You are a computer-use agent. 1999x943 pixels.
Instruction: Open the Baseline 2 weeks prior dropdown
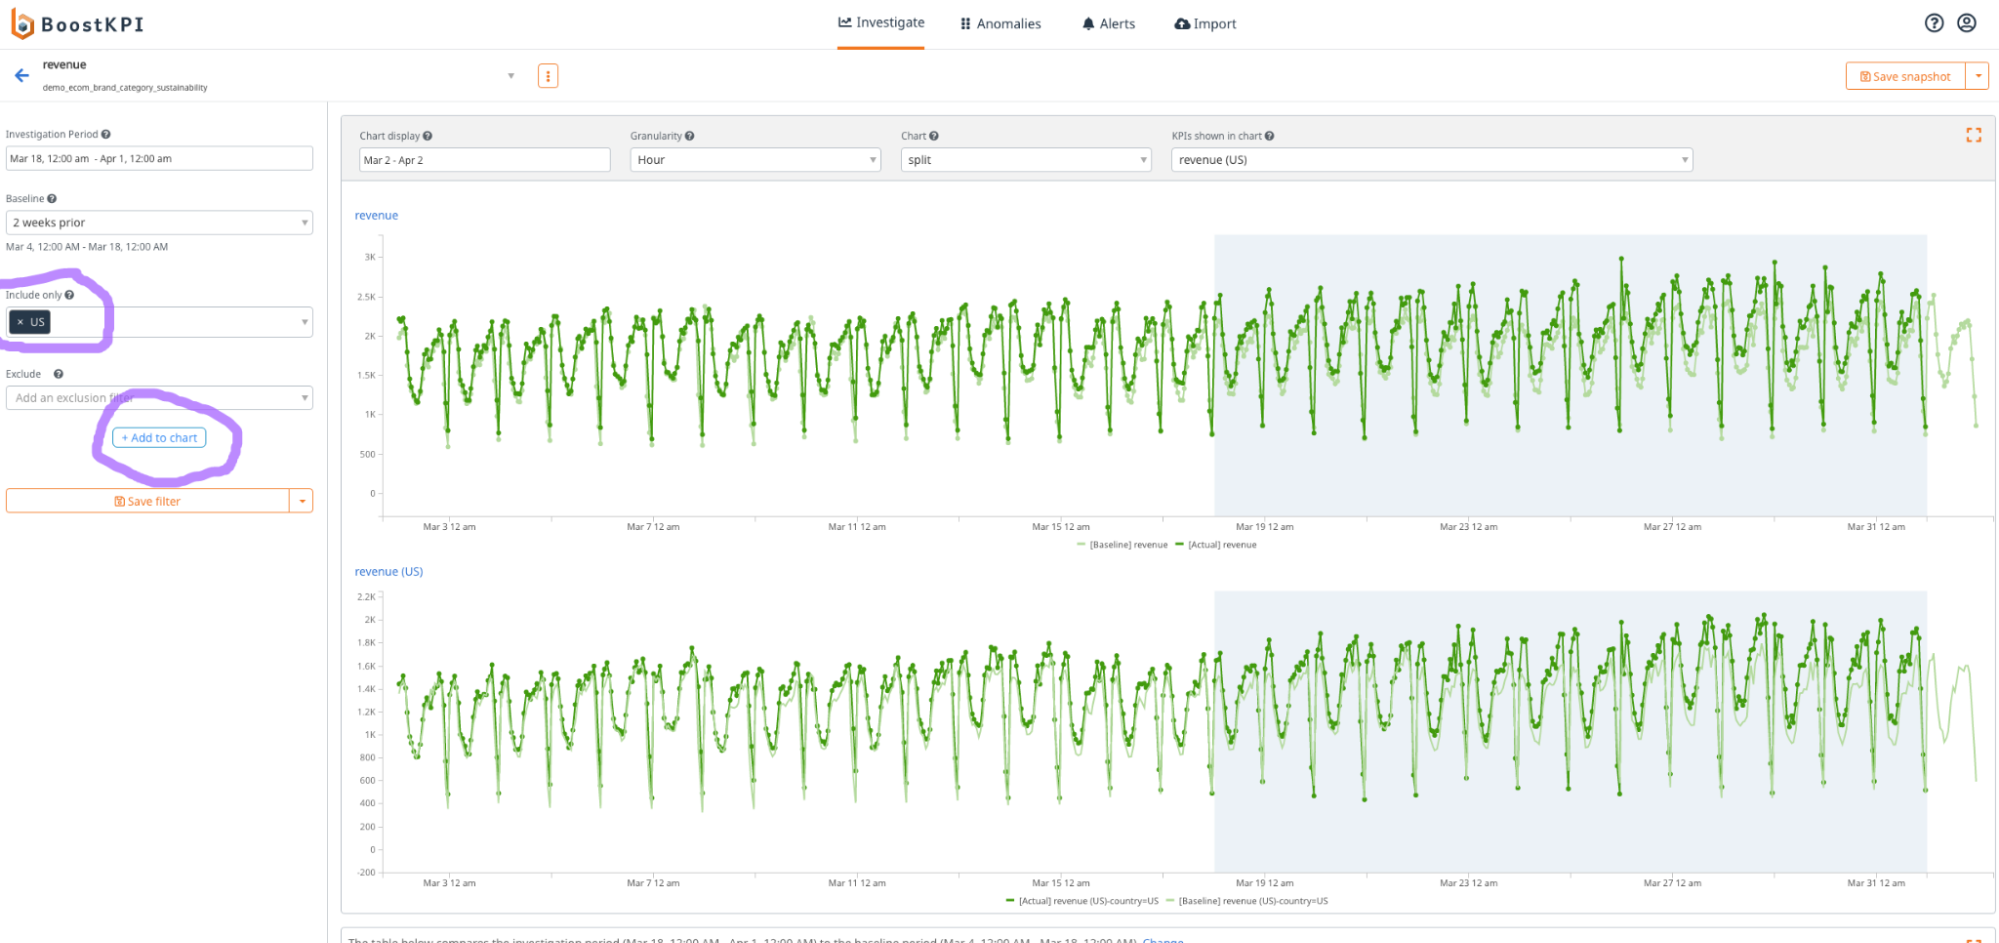tap(159, 223)
